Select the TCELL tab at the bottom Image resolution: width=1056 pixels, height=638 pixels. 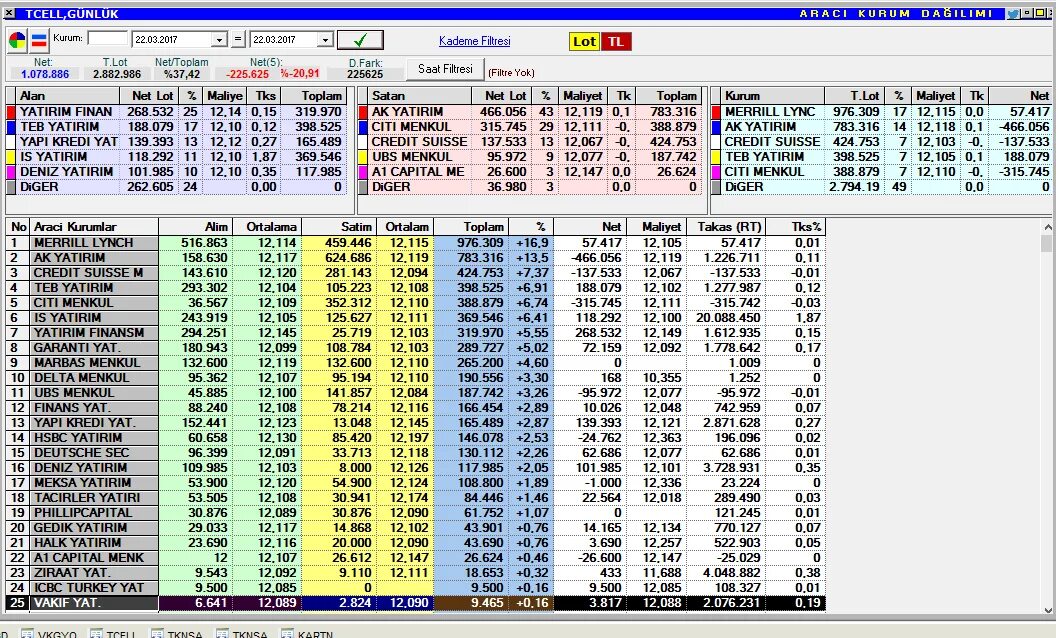(114, 634)
